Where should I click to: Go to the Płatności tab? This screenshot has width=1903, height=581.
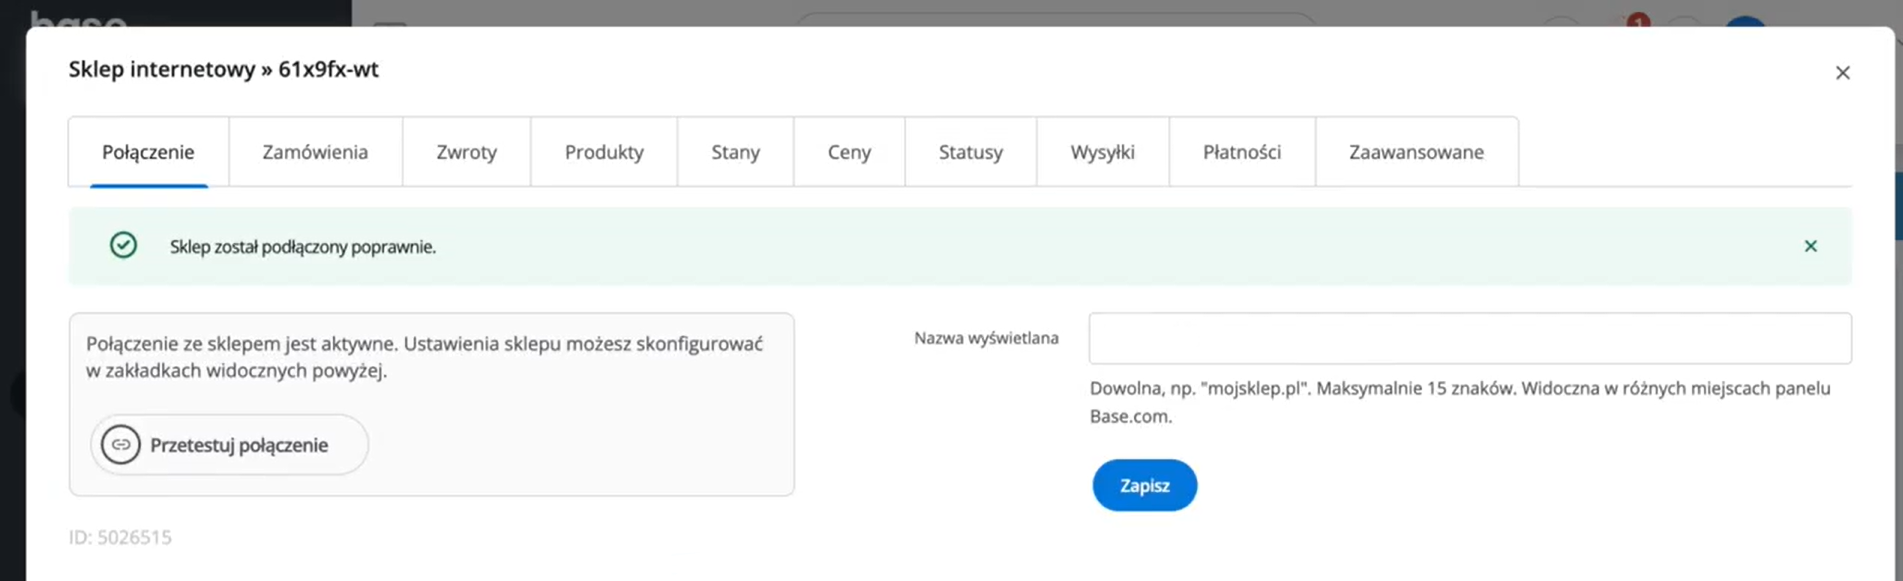click(x=1241, y=152)
